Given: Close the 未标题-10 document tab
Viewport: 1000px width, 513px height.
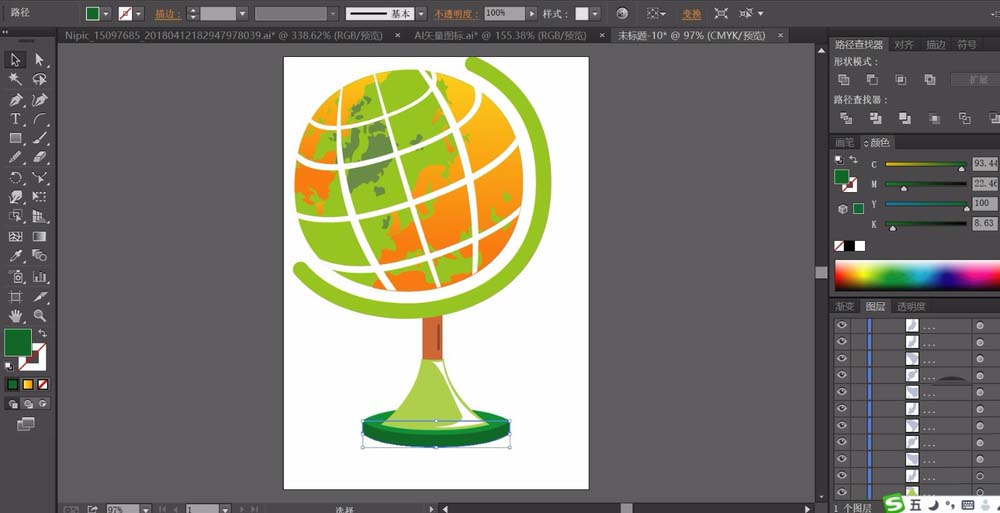Looking at the screenshot, I should pos(780,36).
